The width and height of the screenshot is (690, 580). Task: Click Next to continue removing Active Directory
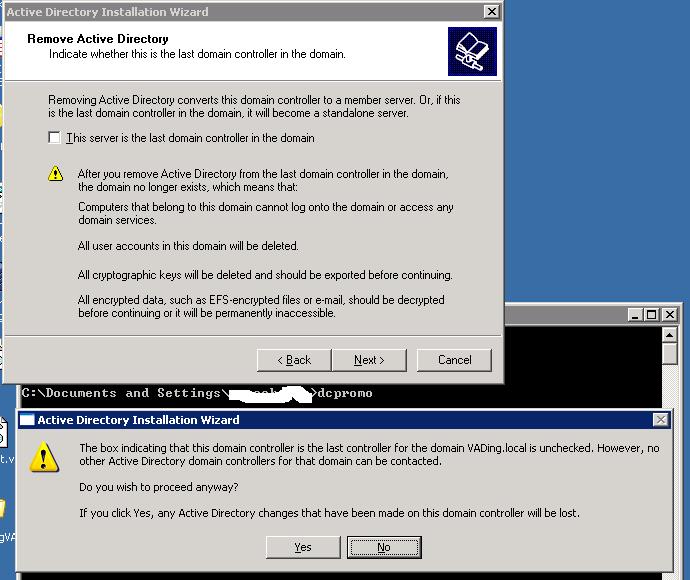pos(369,360)
